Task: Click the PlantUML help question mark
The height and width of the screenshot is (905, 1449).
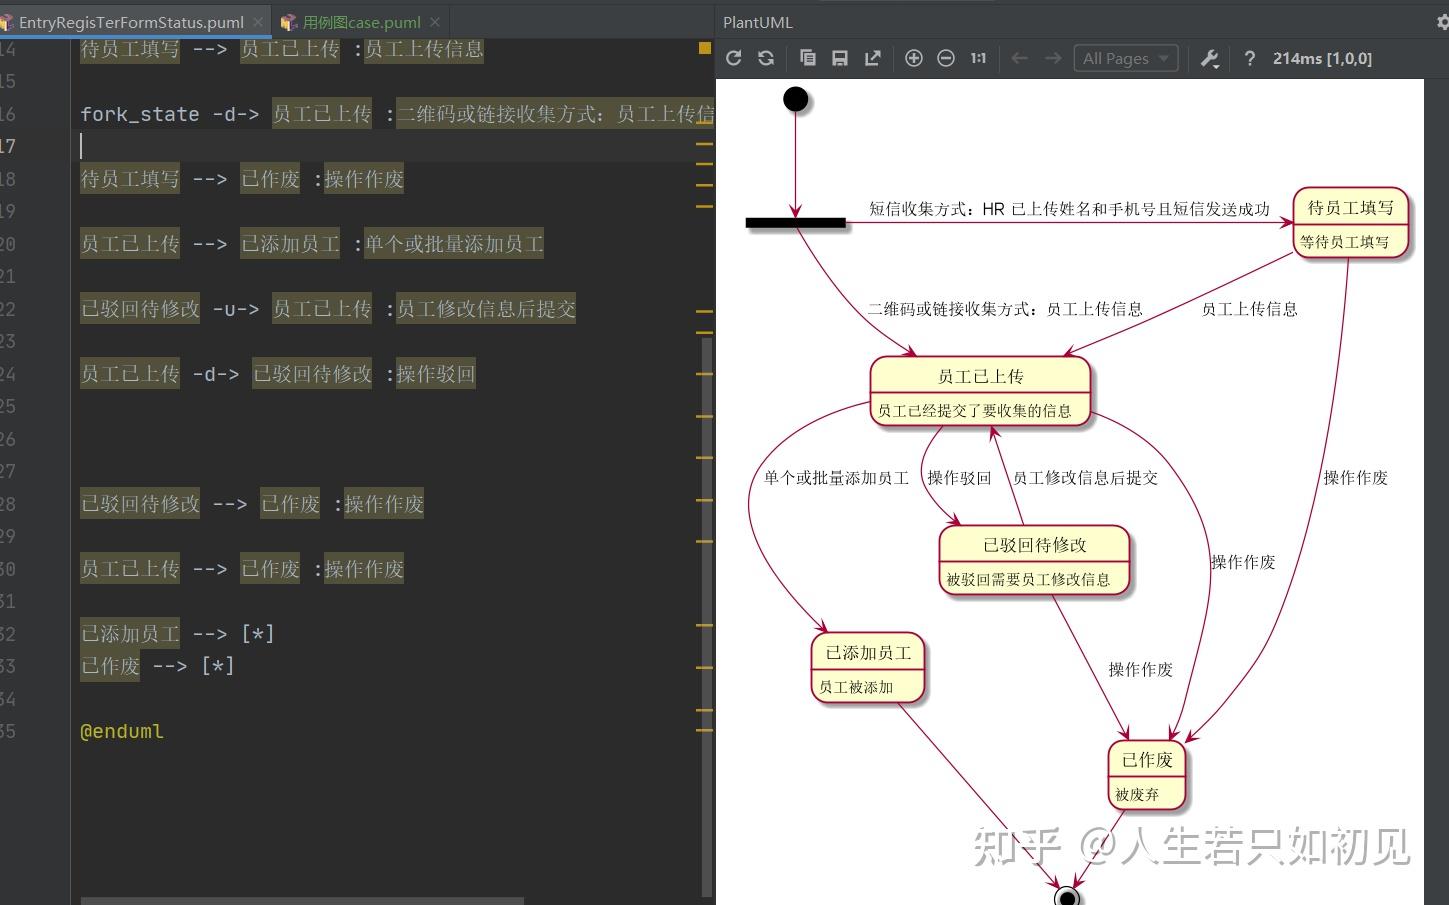Action: [1249, 58]
